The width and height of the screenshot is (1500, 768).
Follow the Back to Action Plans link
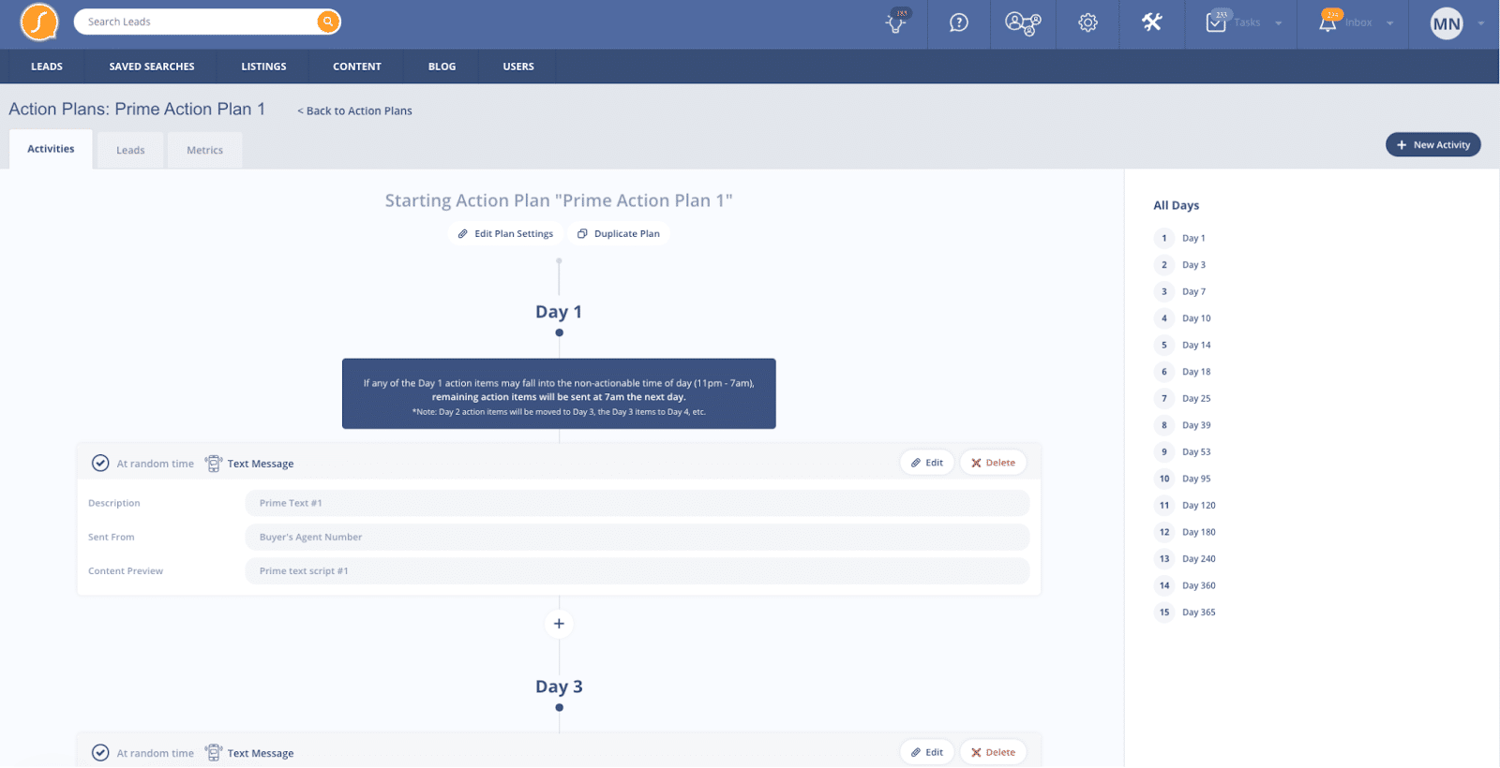point(354,110)
